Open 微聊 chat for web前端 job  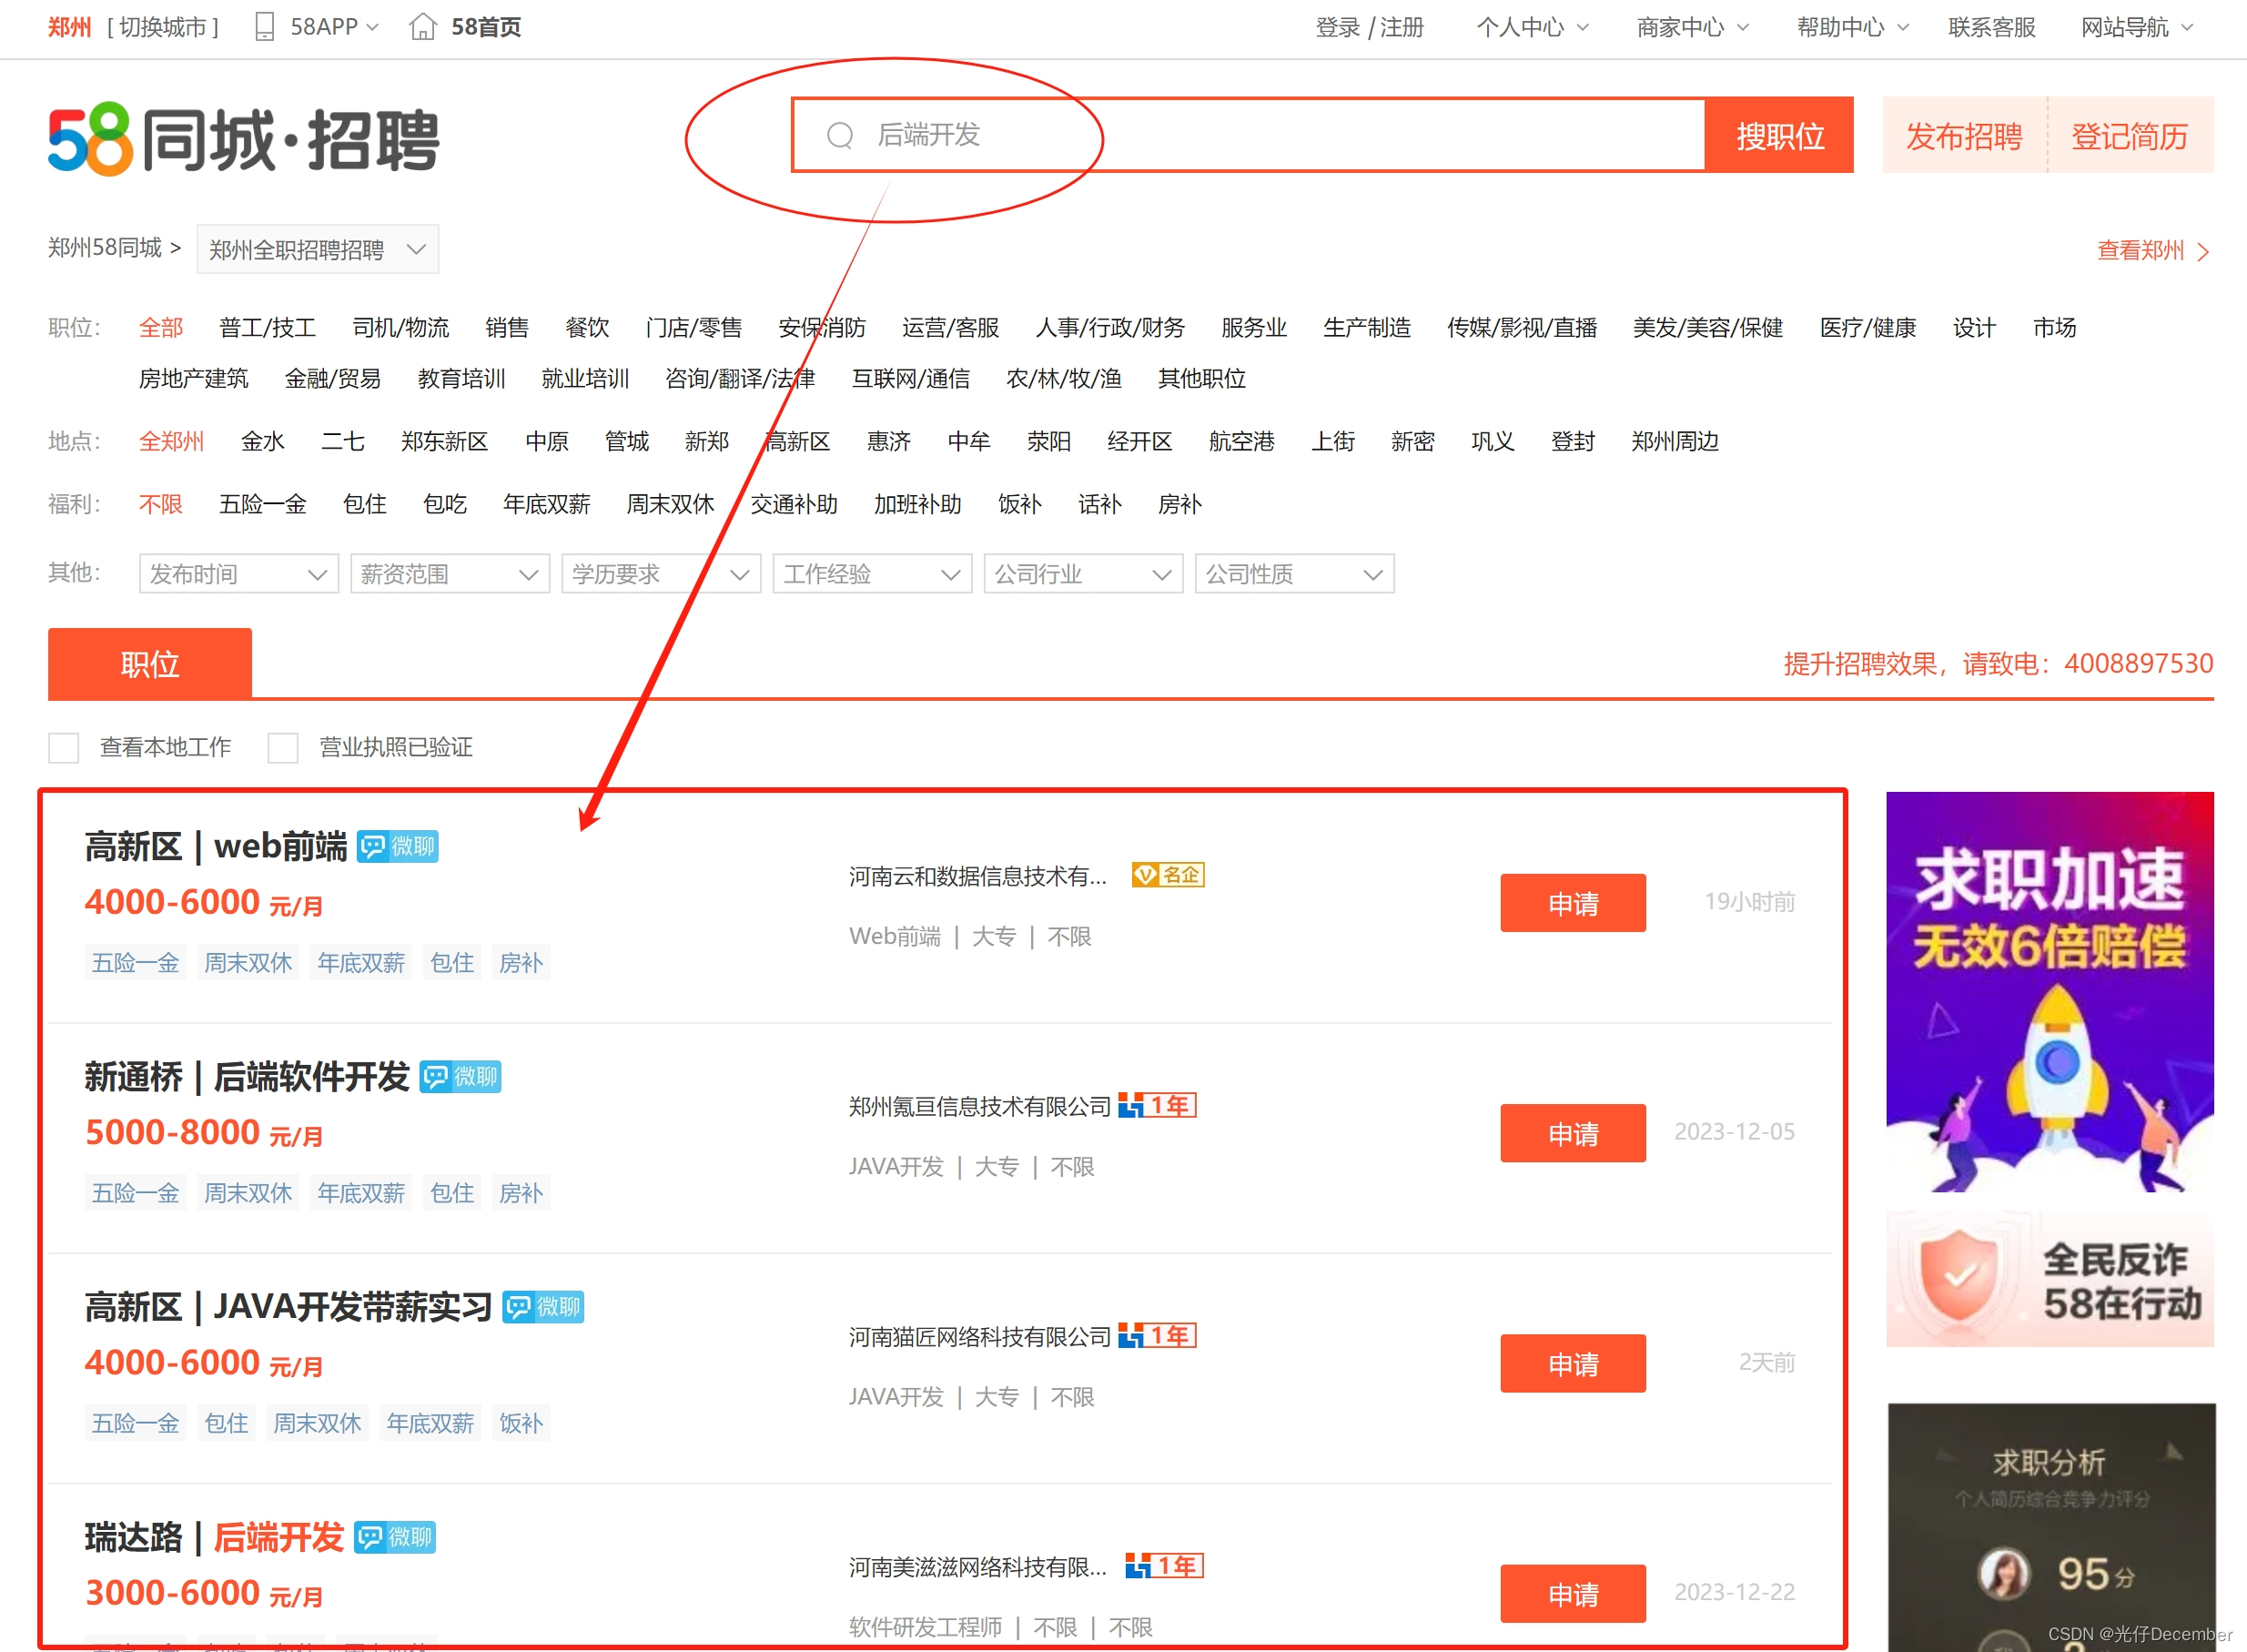point(398,847)
